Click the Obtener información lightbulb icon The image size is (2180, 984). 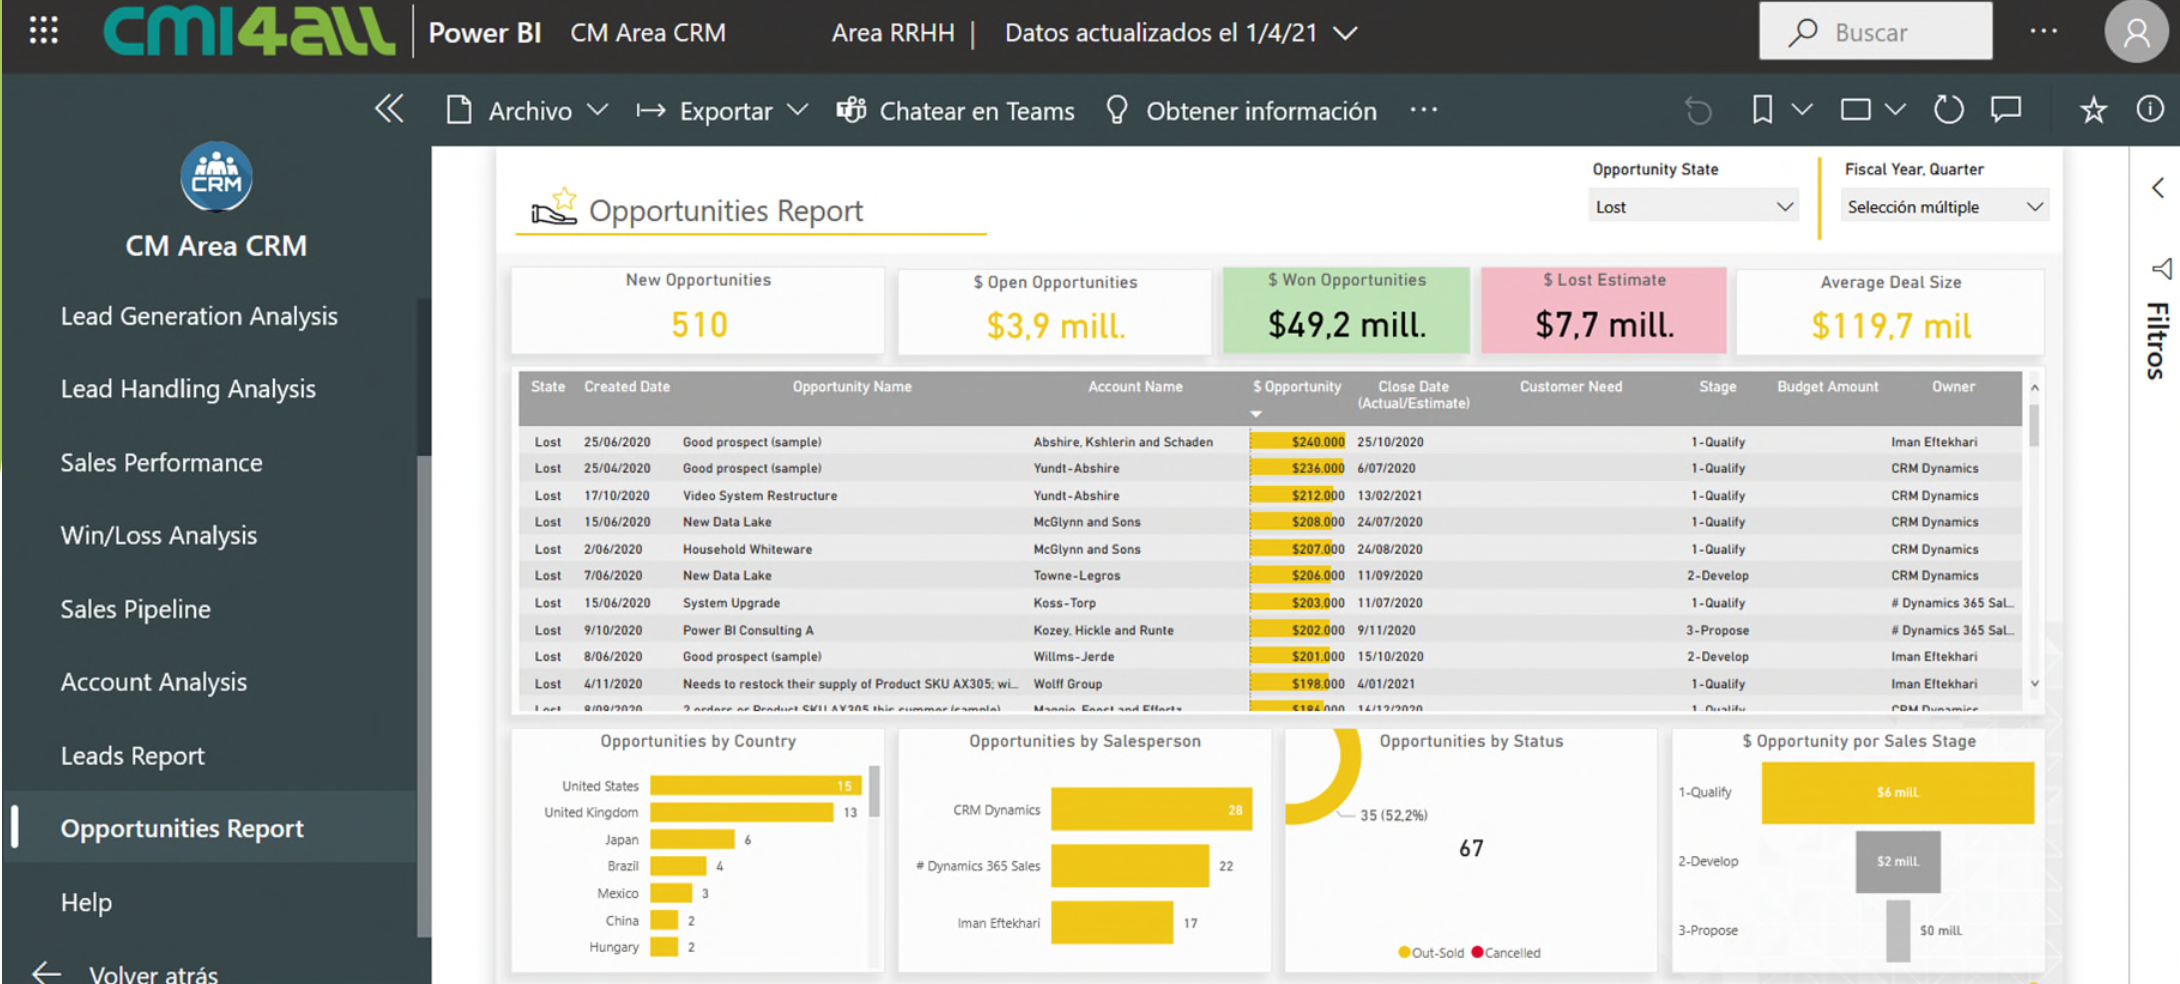pyautogui.click(x=1117, y=110)
